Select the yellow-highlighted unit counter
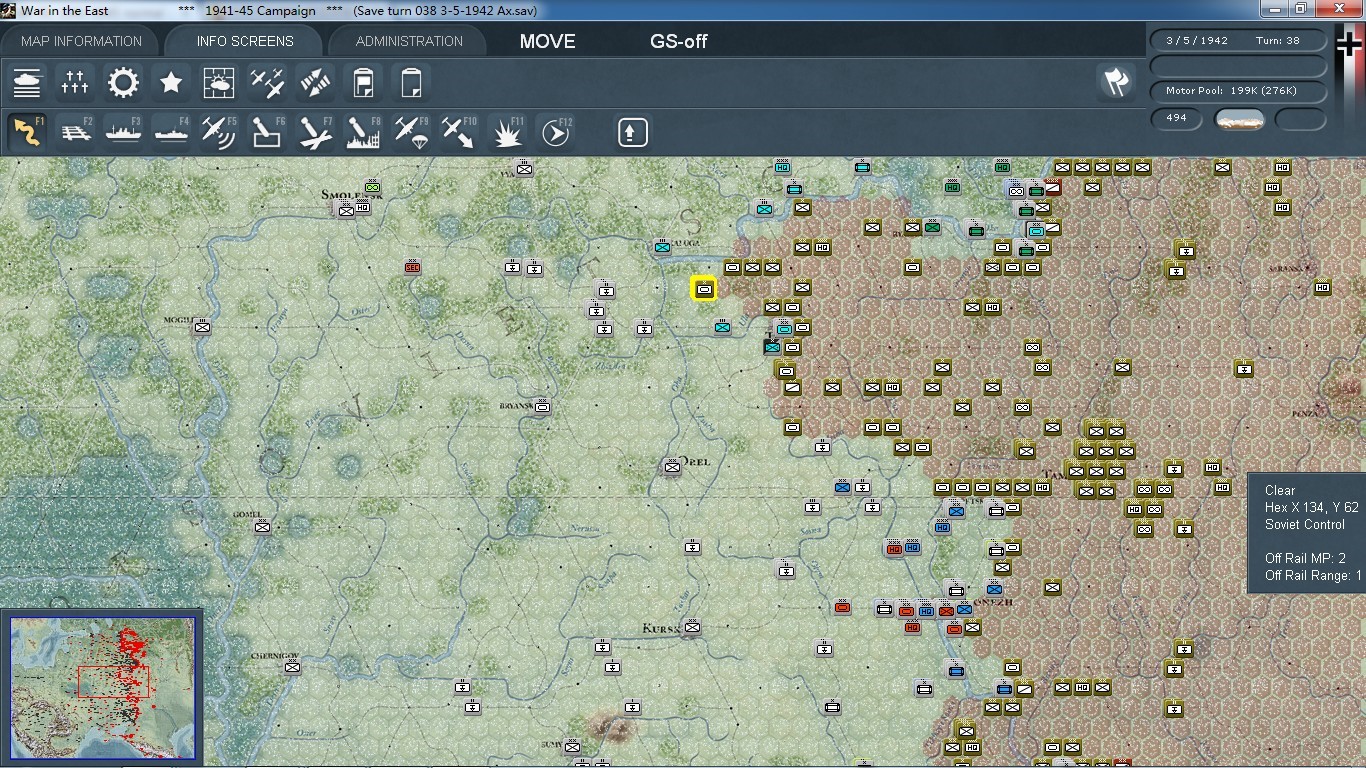The width and height of the screenshot is (1366, 768). coord(704,289)
